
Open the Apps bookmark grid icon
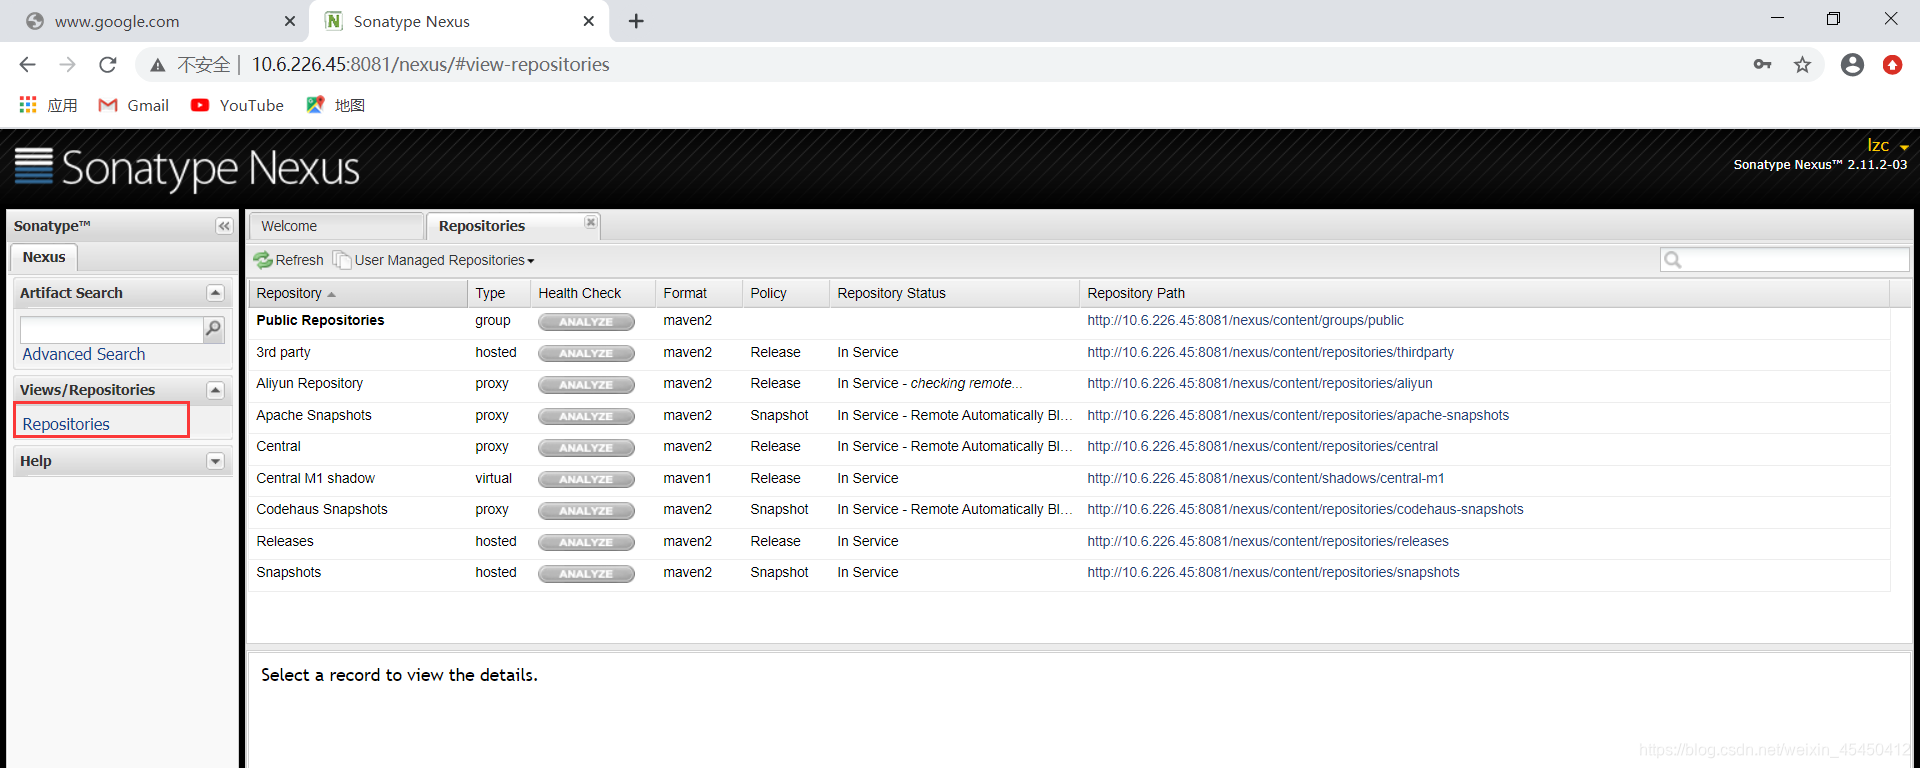click(28, 105)
